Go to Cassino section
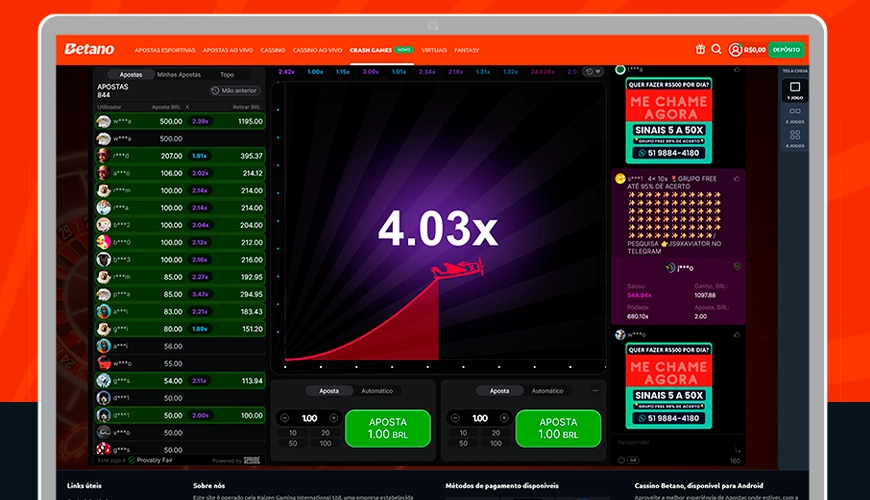870x500 pixels. 272,50
